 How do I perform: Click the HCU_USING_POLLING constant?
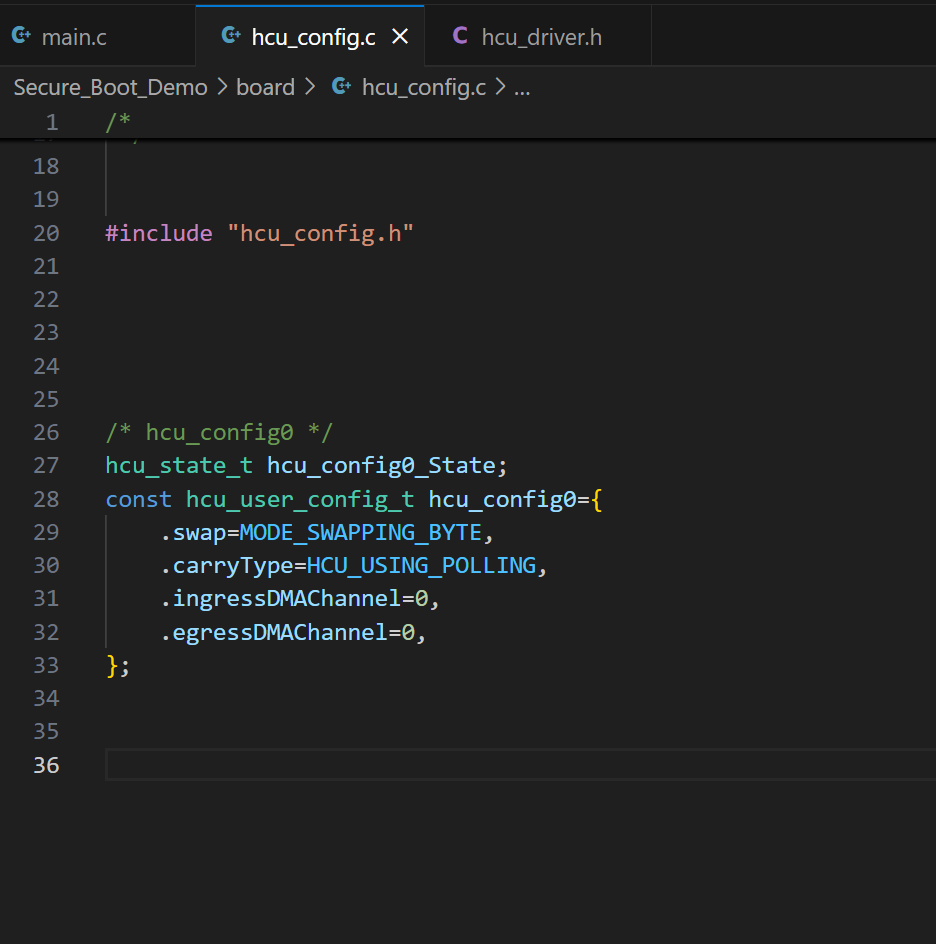tap(421, 565)
